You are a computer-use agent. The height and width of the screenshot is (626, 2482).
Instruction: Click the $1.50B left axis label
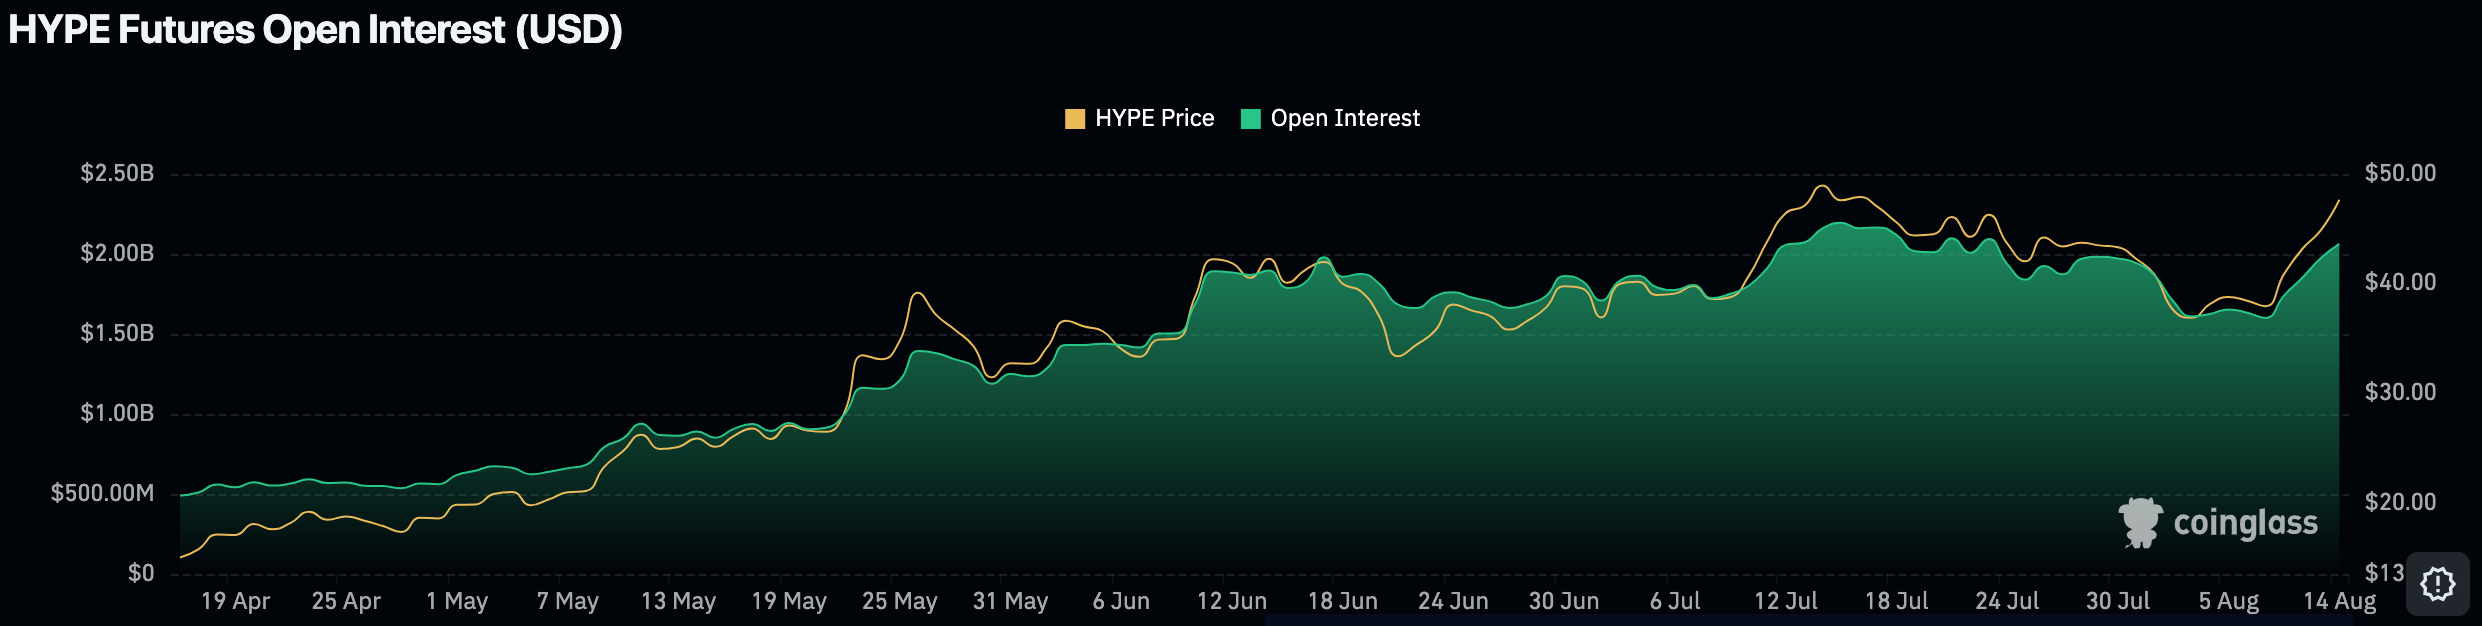click(x=117, y=333)
